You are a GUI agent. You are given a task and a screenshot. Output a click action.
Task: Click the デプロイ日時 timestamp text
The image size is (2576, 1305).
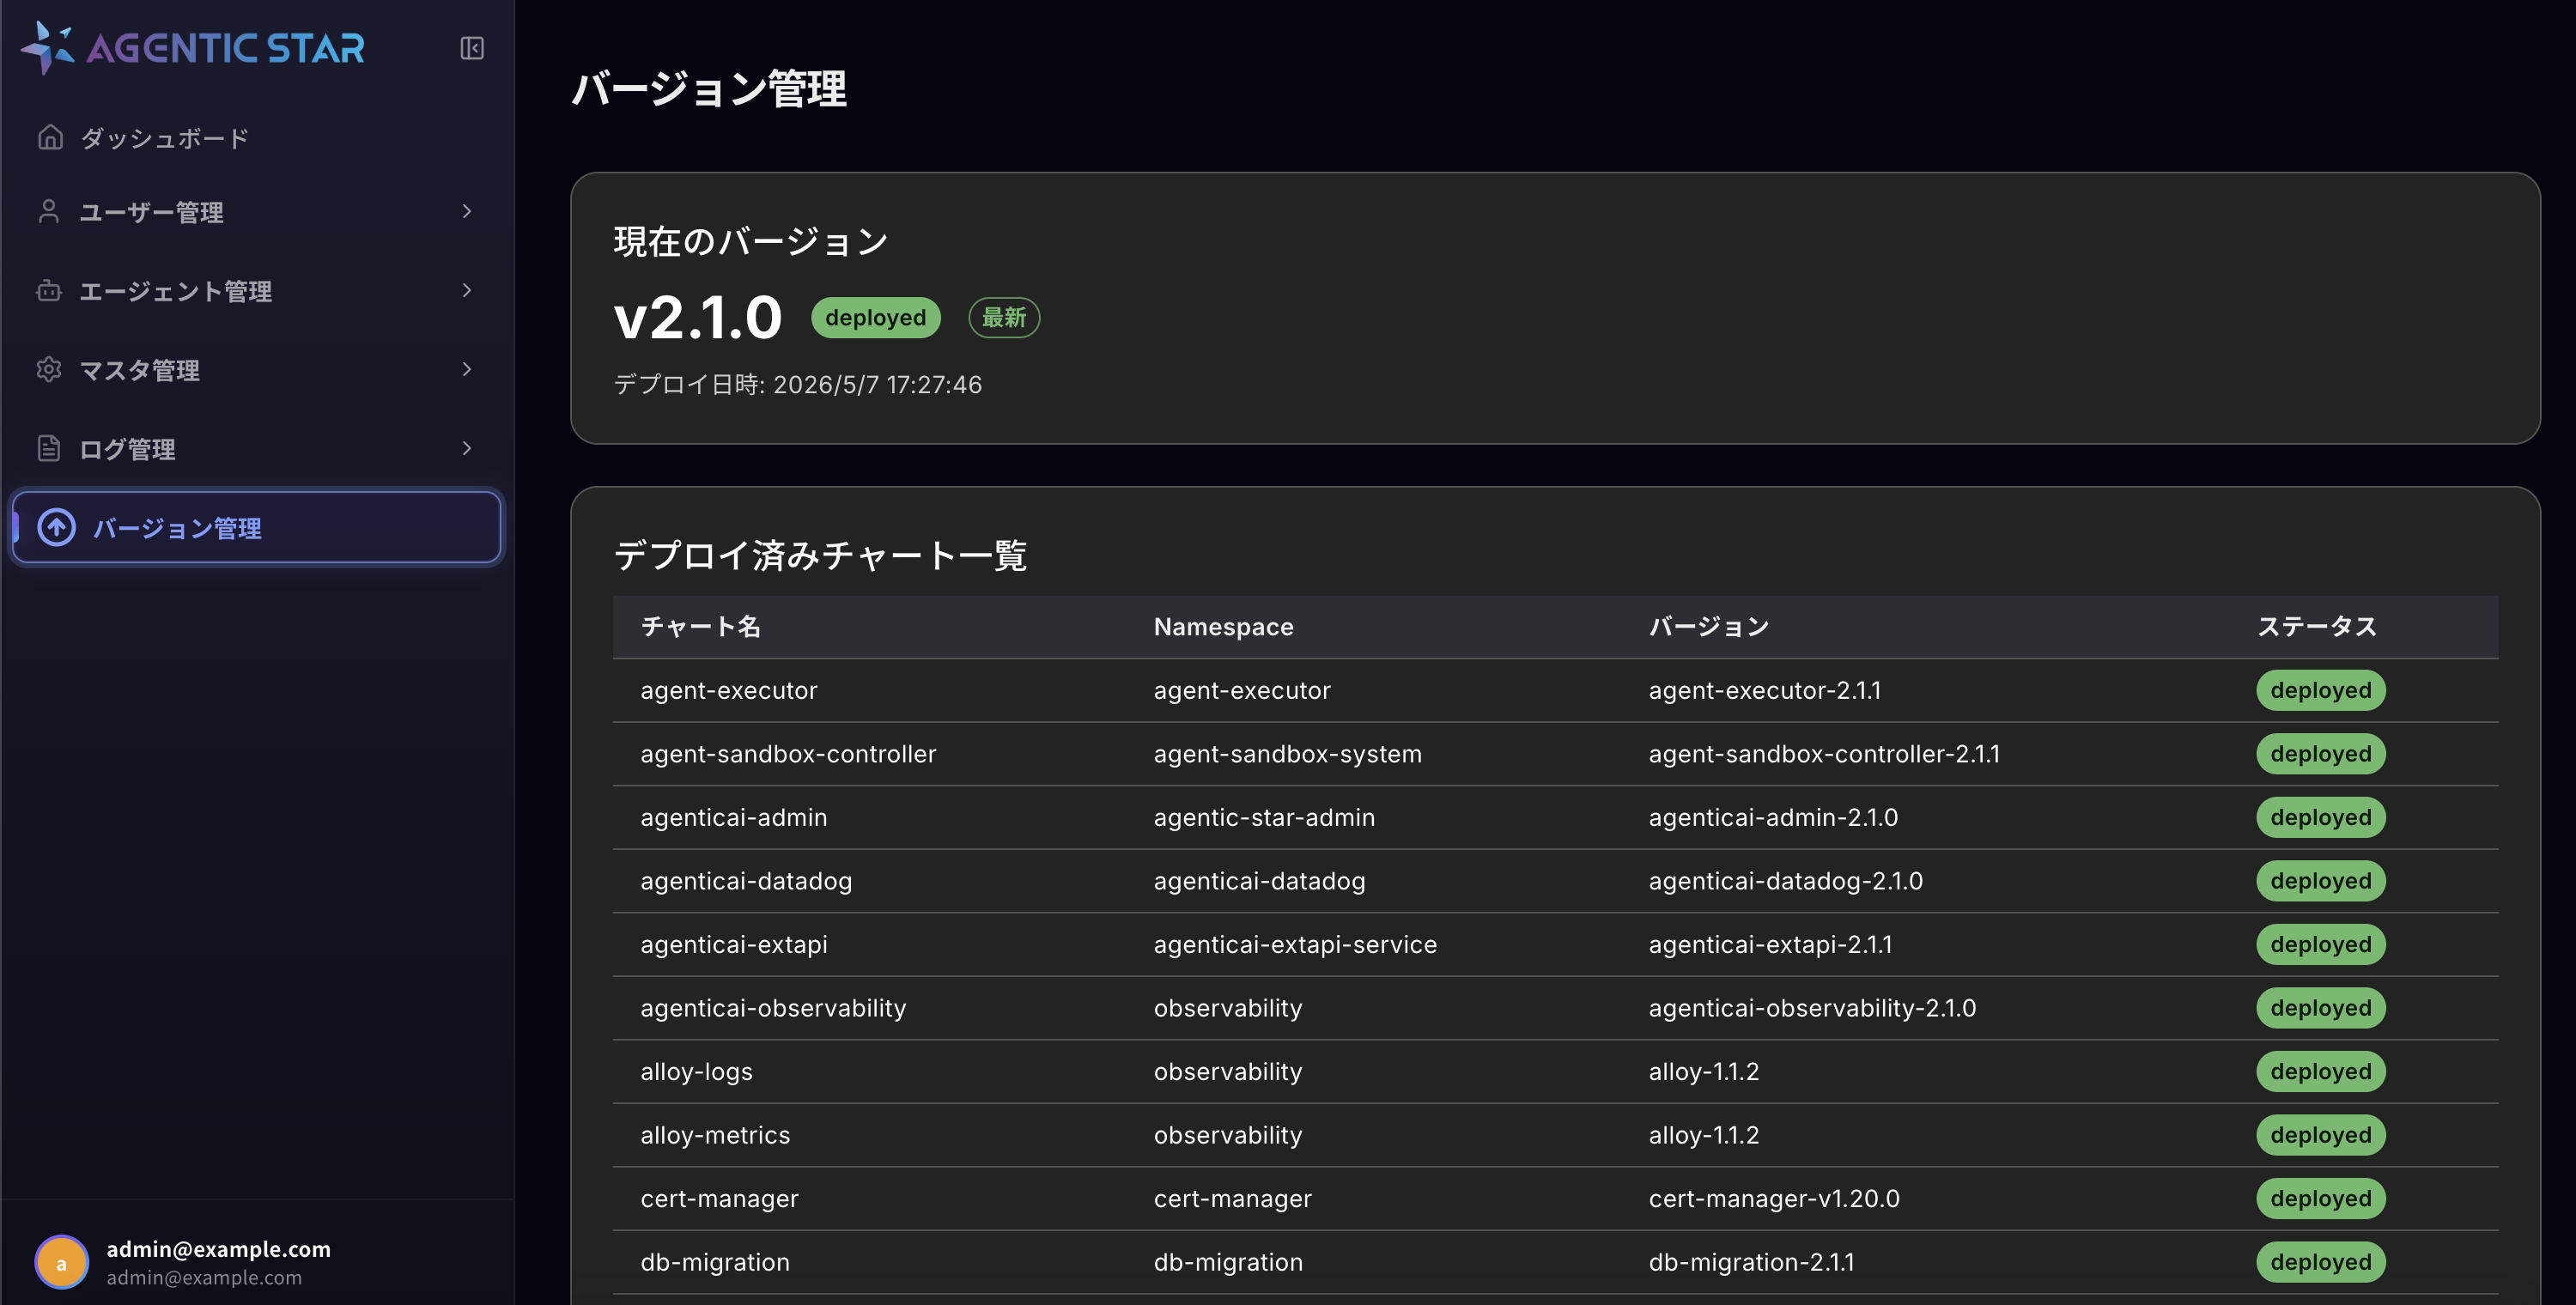point(798,384)
